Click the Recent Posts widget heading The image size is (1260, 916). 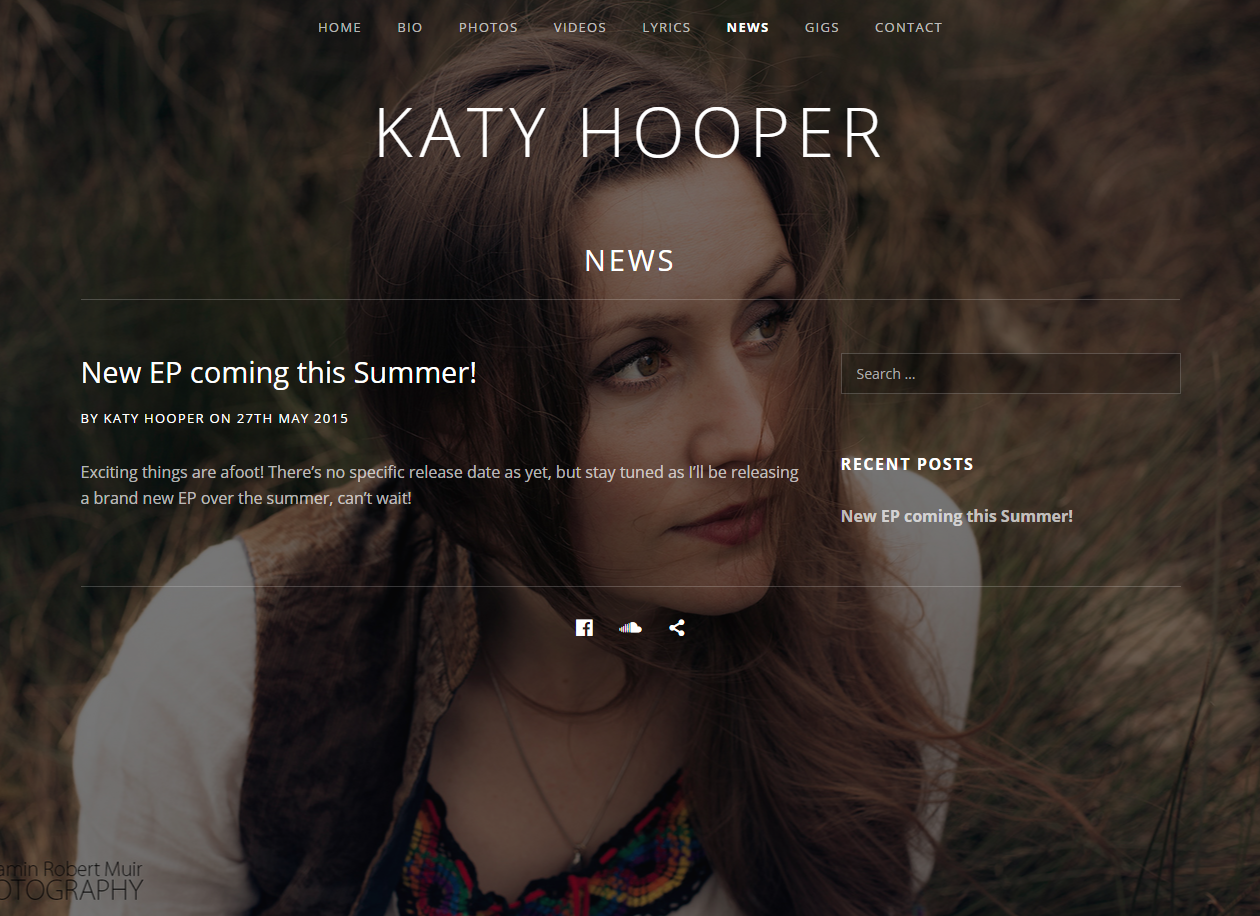pos(907,464)
